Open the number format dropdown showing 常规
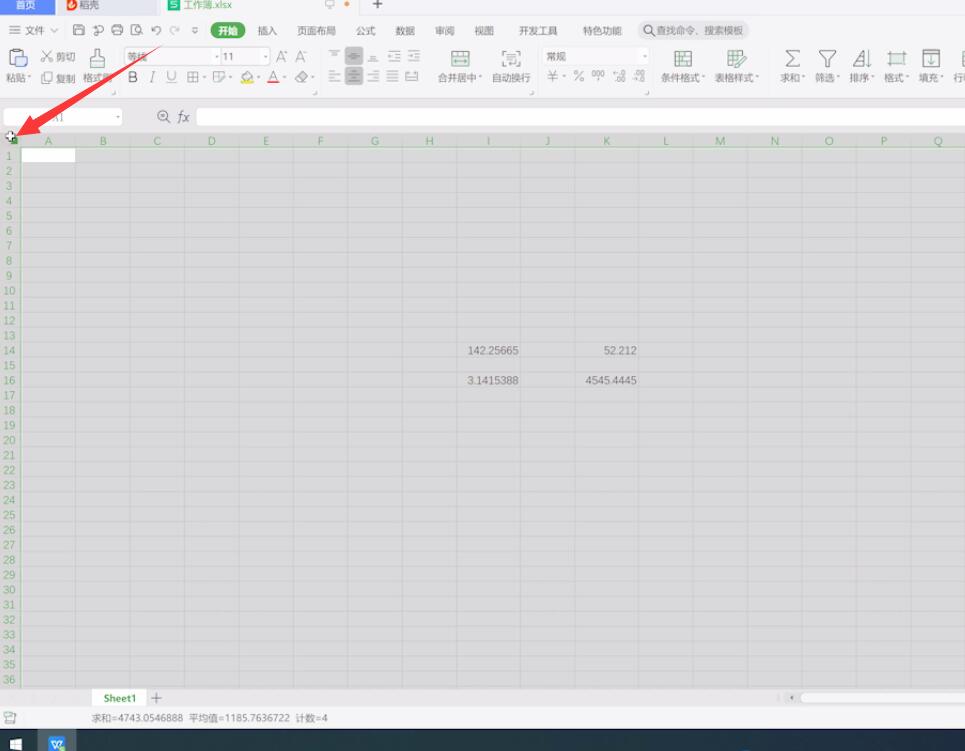Image resolution: width=965 pixels, height=751 pixels. pos(643,56)
